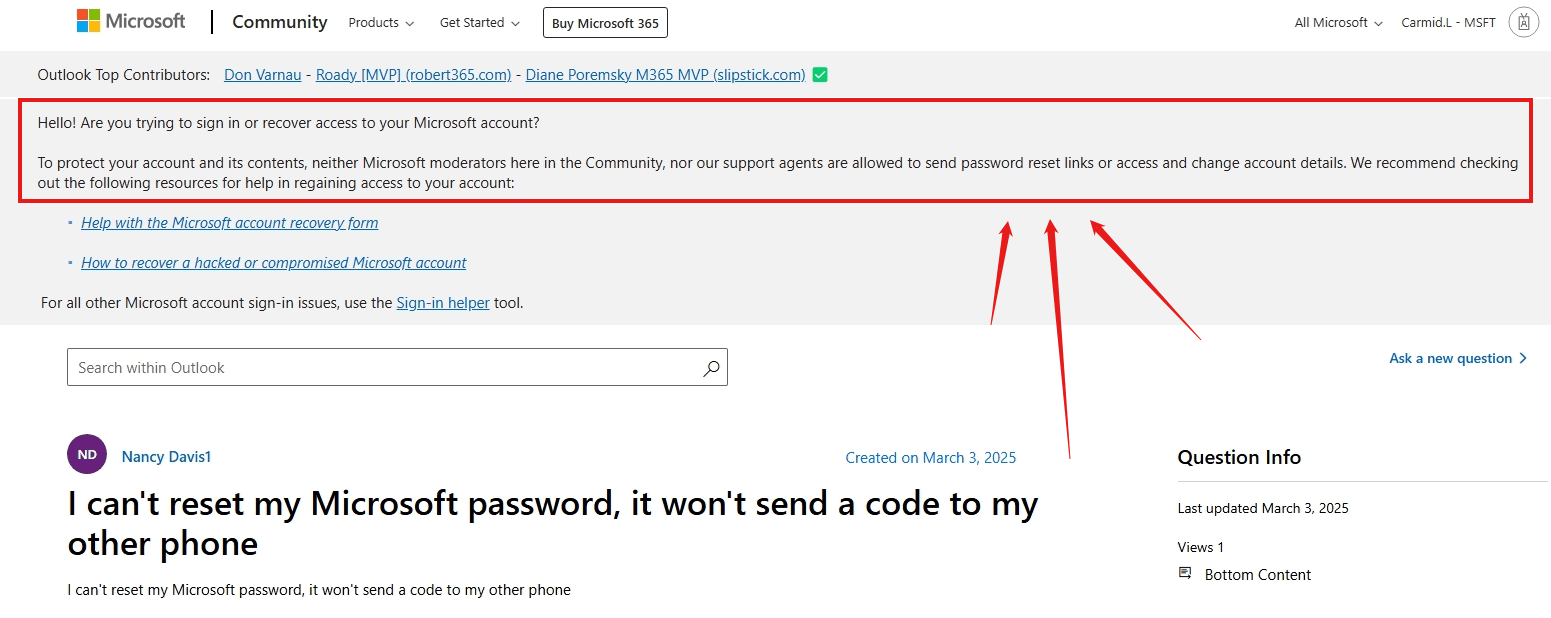The image size is (1551, 618).
Task: Click the magnifier search icon
Action: point(711,367)
